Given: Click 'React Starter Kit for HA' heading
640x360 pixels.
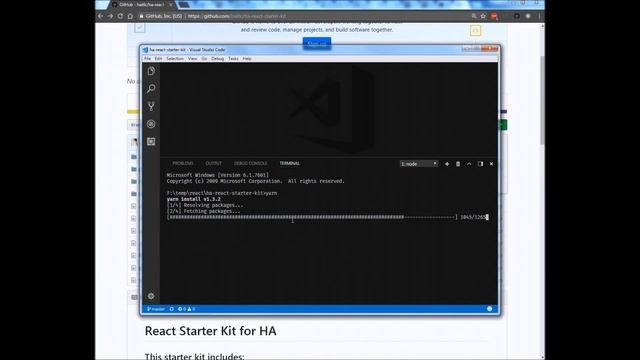Looking at the screenshot, I should tap(211, 331).
